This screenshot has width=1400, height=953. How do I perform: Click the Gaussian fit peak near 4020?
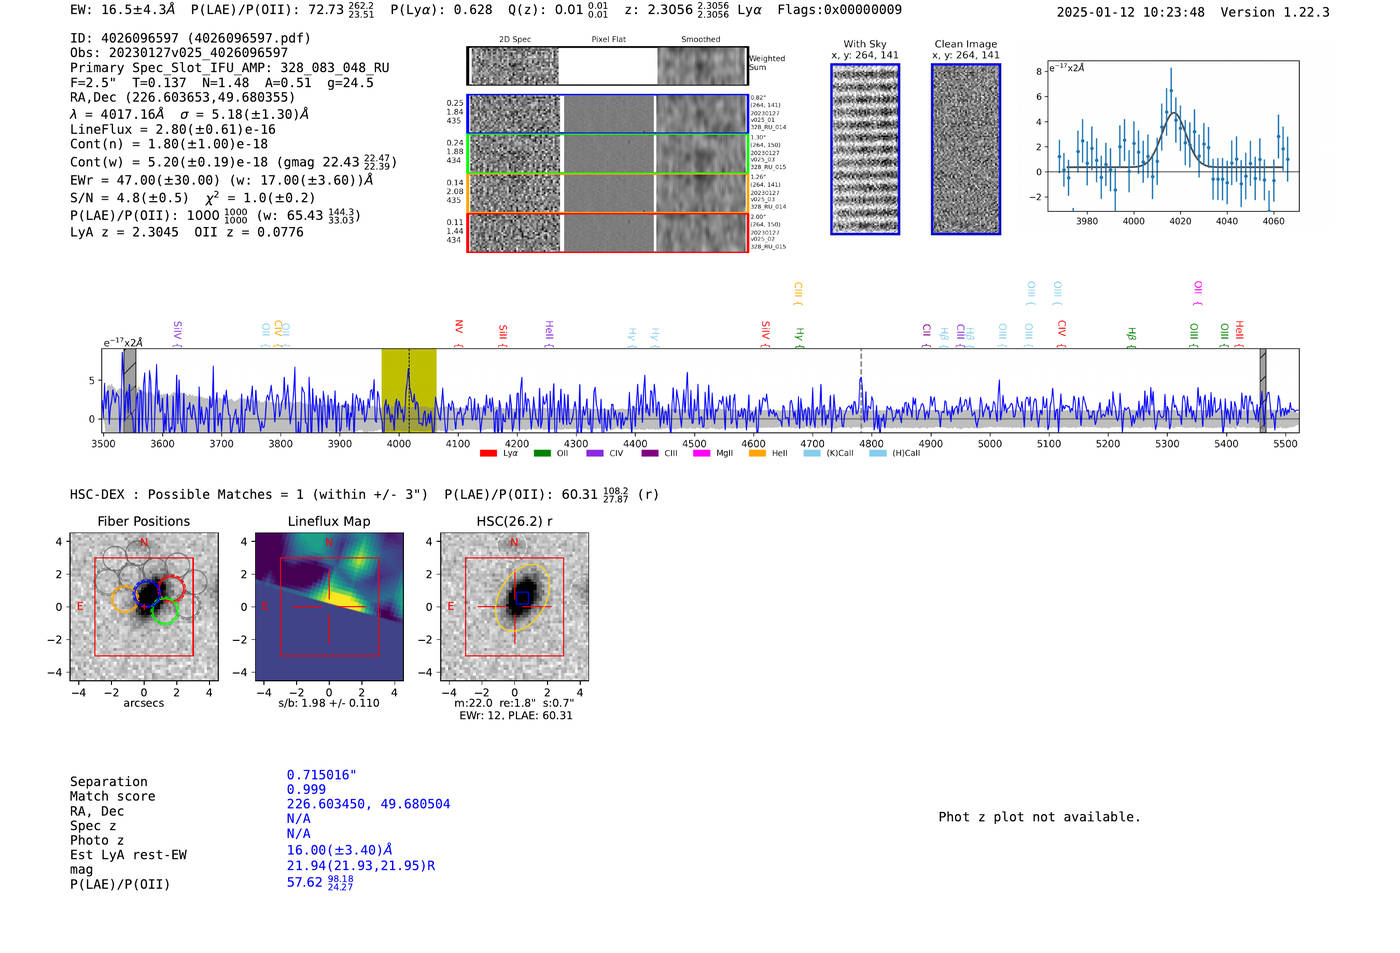pos(1174,114)
